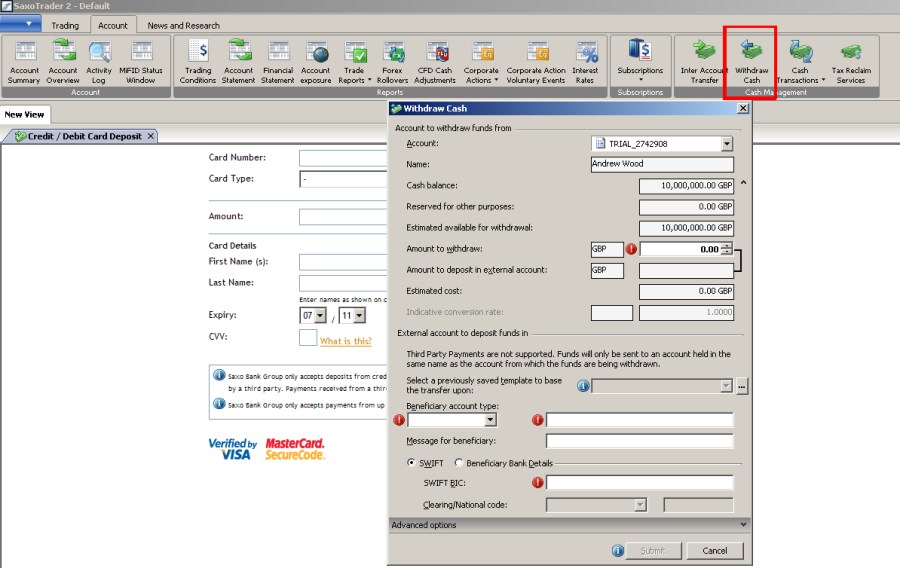The width and height of the screenshot is (900, 568).
Task: Open the saved template dropdown
Action: [x=726, y=386]
